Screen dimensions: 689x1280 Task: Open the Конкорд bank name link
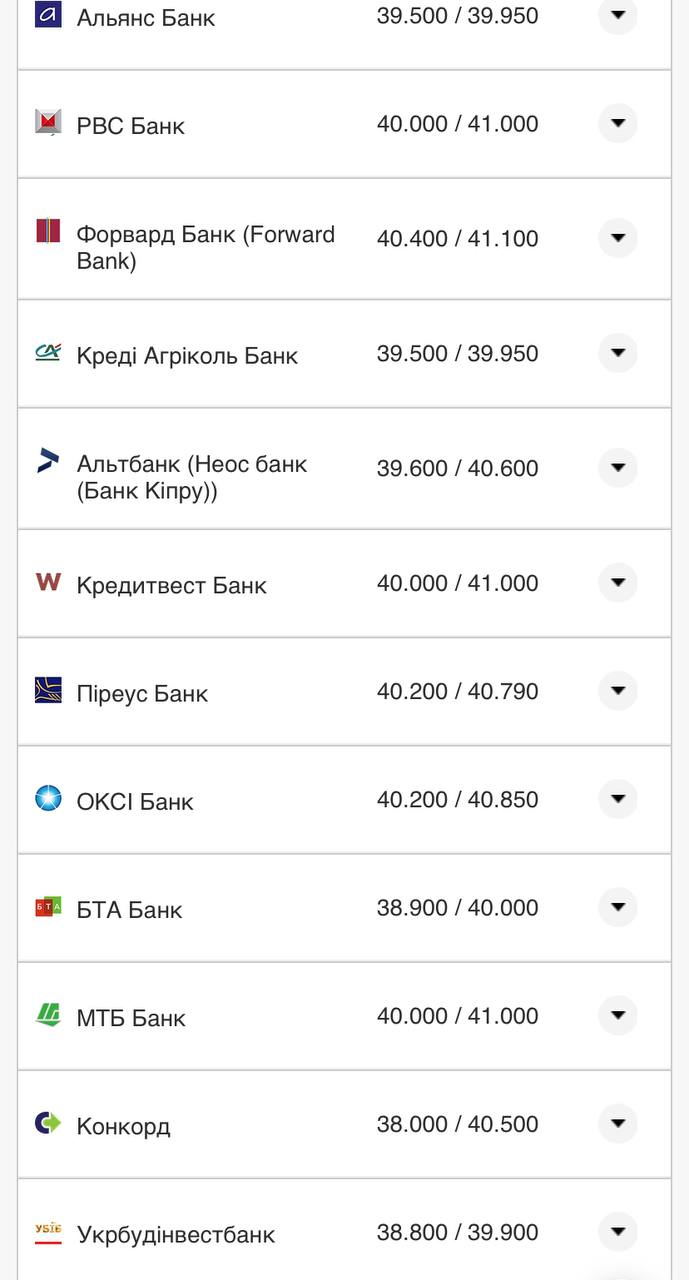click(x=123, y=1126)
